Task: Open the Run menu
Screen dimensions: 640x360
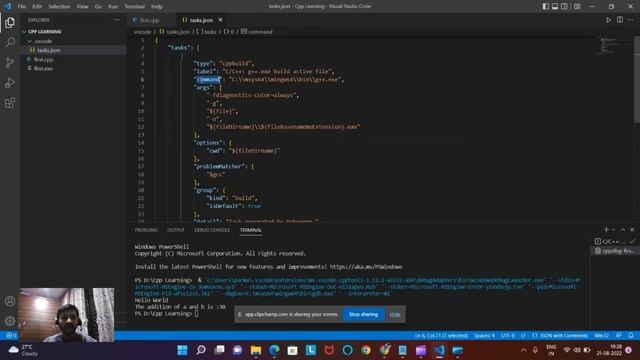Action: [x=113, y=6]
